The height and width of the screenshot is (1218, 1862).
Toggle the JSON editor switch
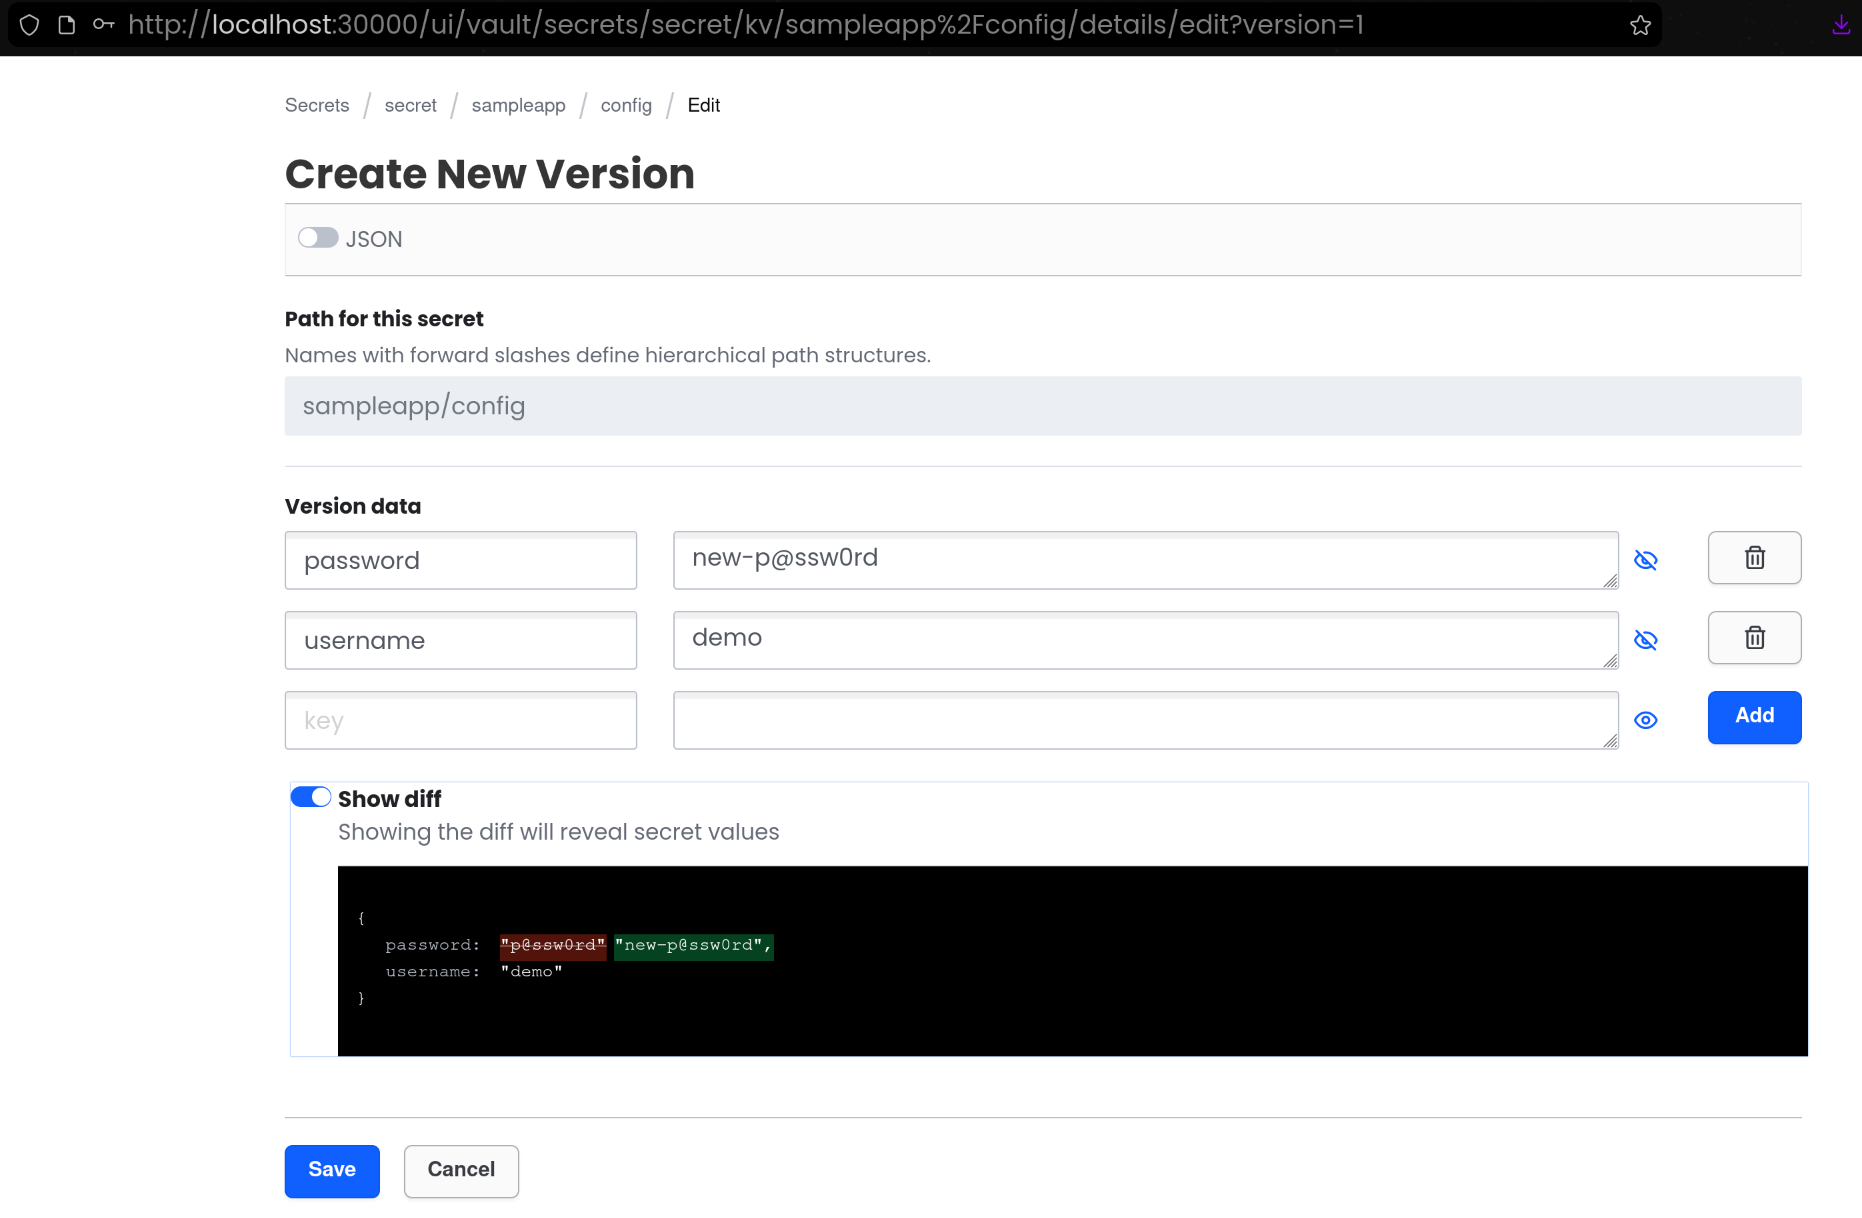(x=318, y=238)
